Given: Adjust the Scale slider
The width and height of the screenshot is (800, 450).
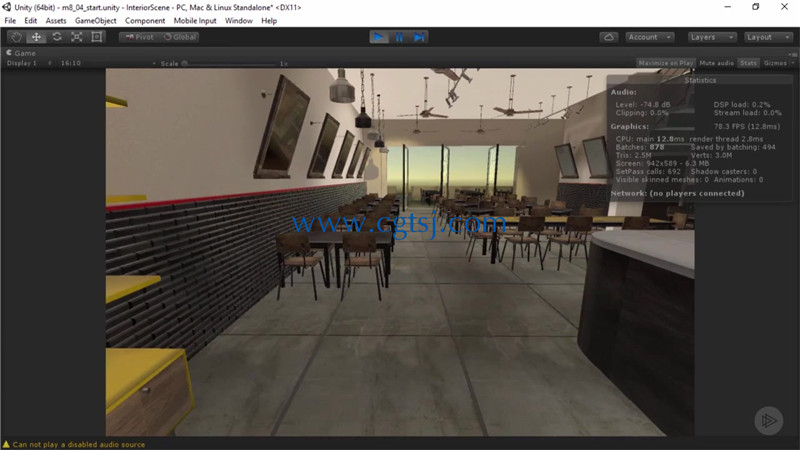Looking at the screenshot, I should coord(230,64).
